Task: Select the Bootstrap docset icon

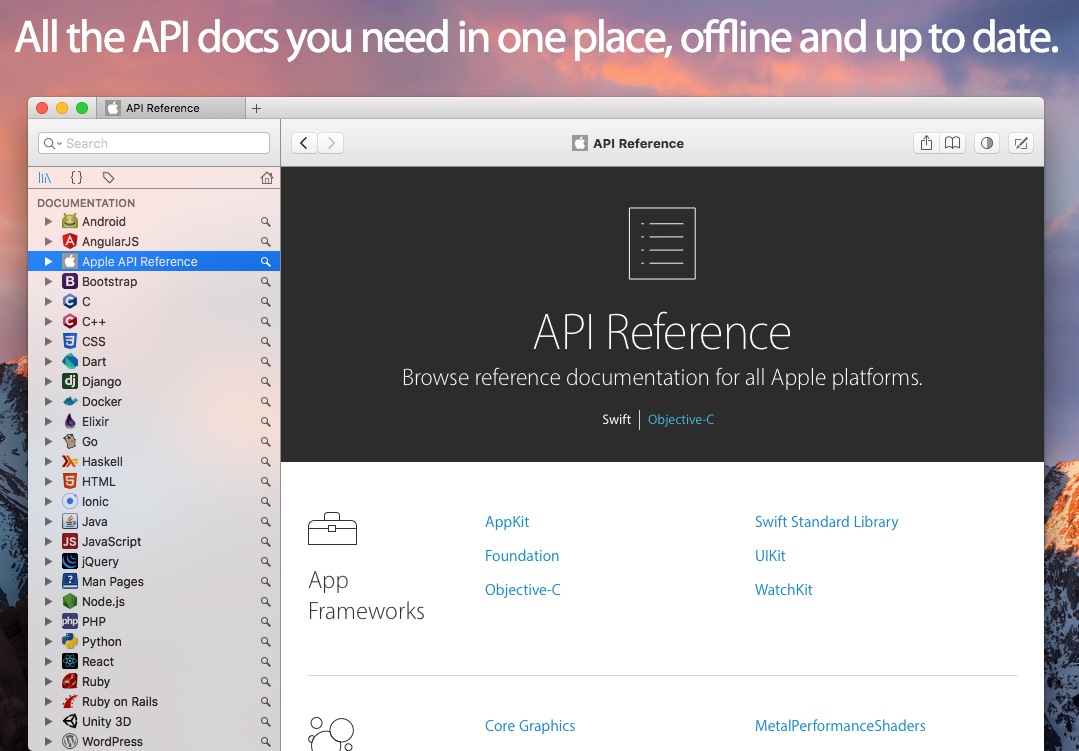Action: click(70, 282)
